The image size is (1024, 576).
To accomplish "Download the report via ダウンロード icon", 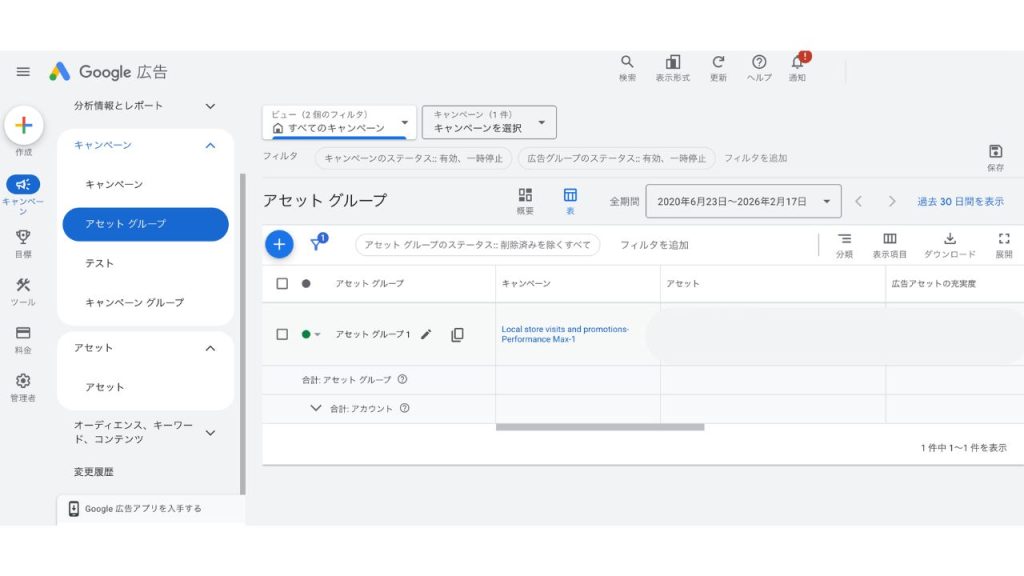I will click(949, 240).
